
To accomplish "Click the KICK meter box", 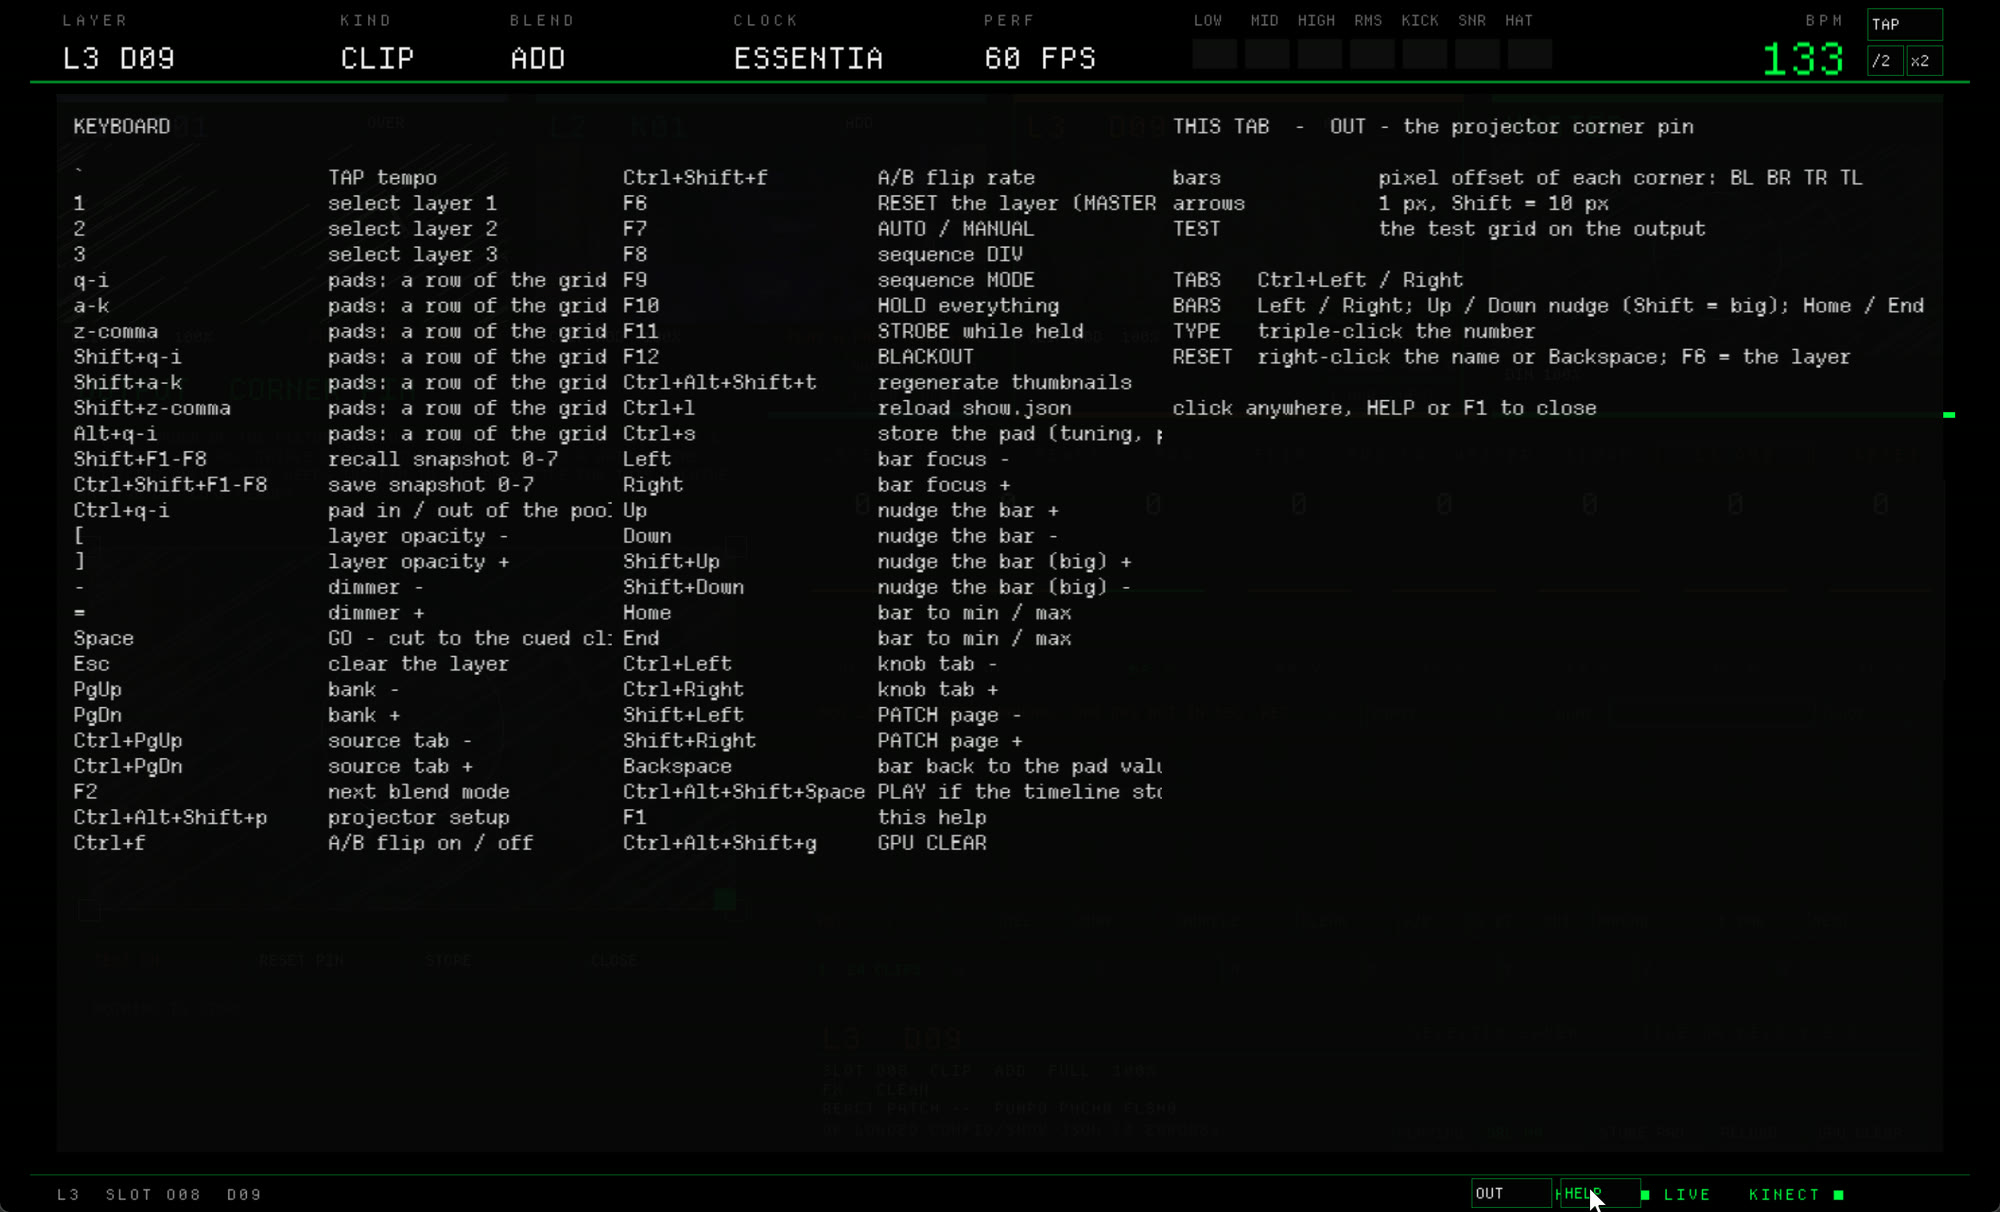I will pos(1424,54).
